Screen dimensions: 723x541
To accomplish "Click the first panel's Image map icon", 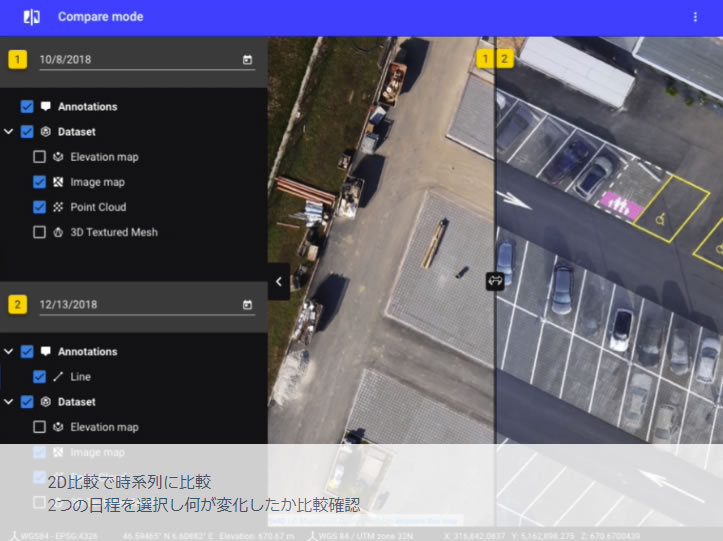I will [58, 182].
